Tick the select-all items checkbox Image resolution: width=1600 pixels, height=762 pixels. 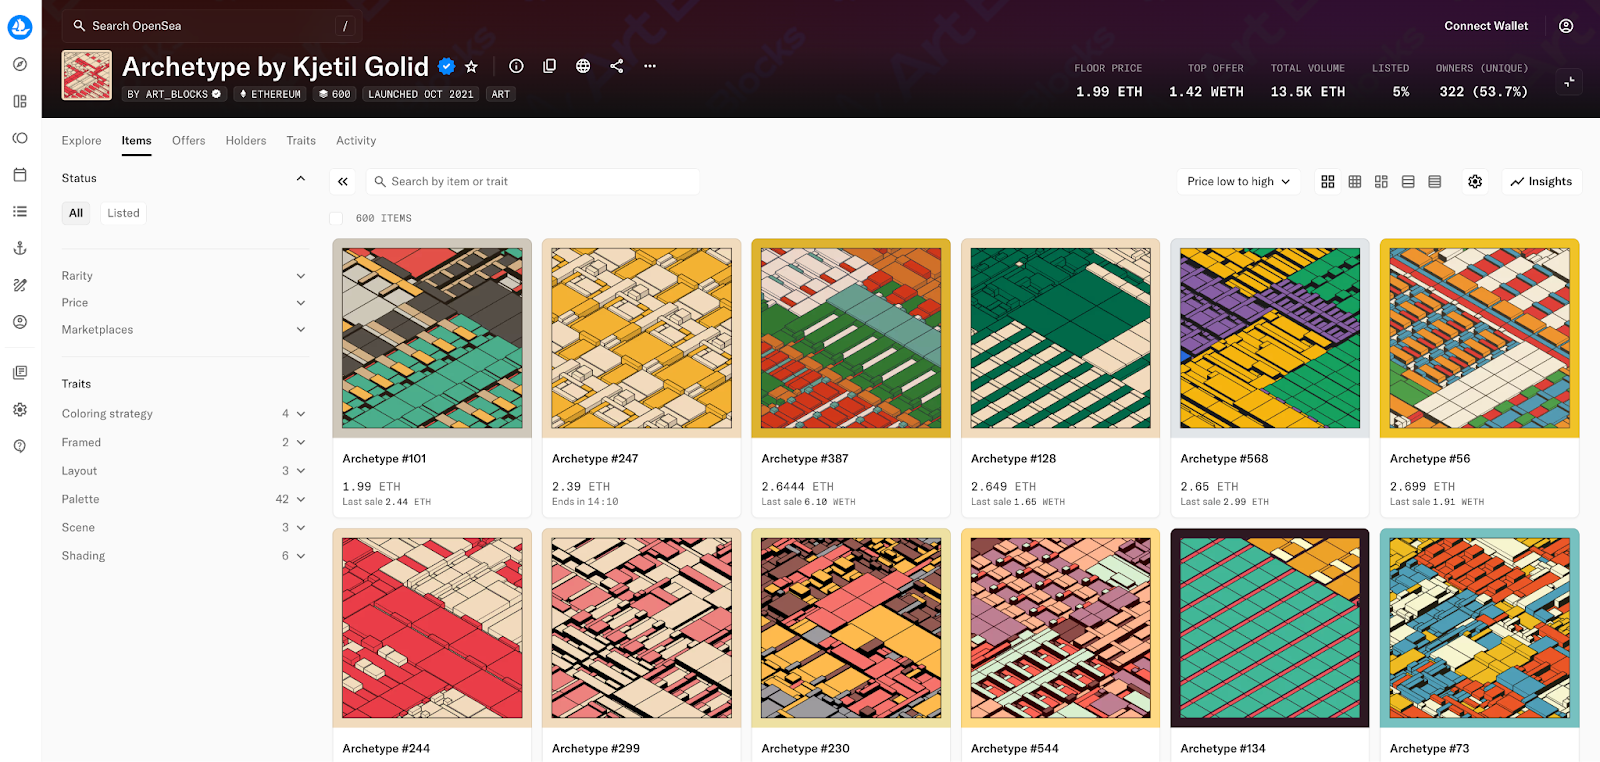click(336, 218)
